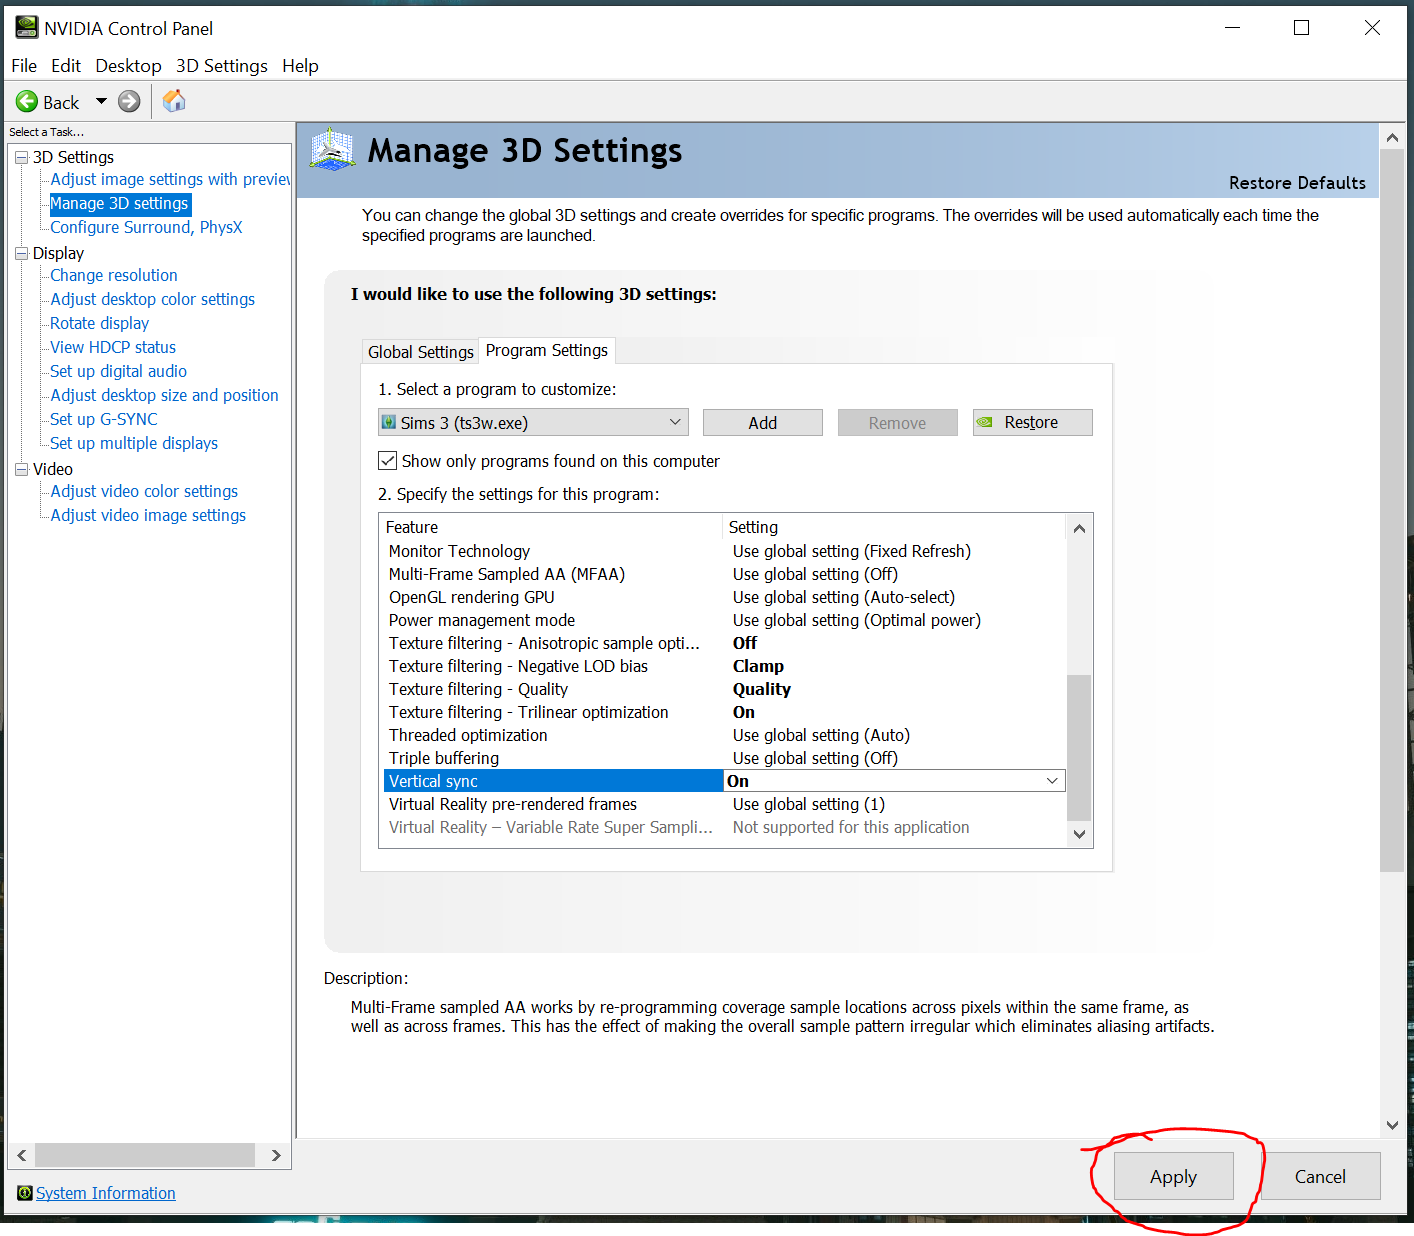The image size is (1414, 1236).
Task: Collapse the 3D Settings tree node
Action: tap(22, 157)
